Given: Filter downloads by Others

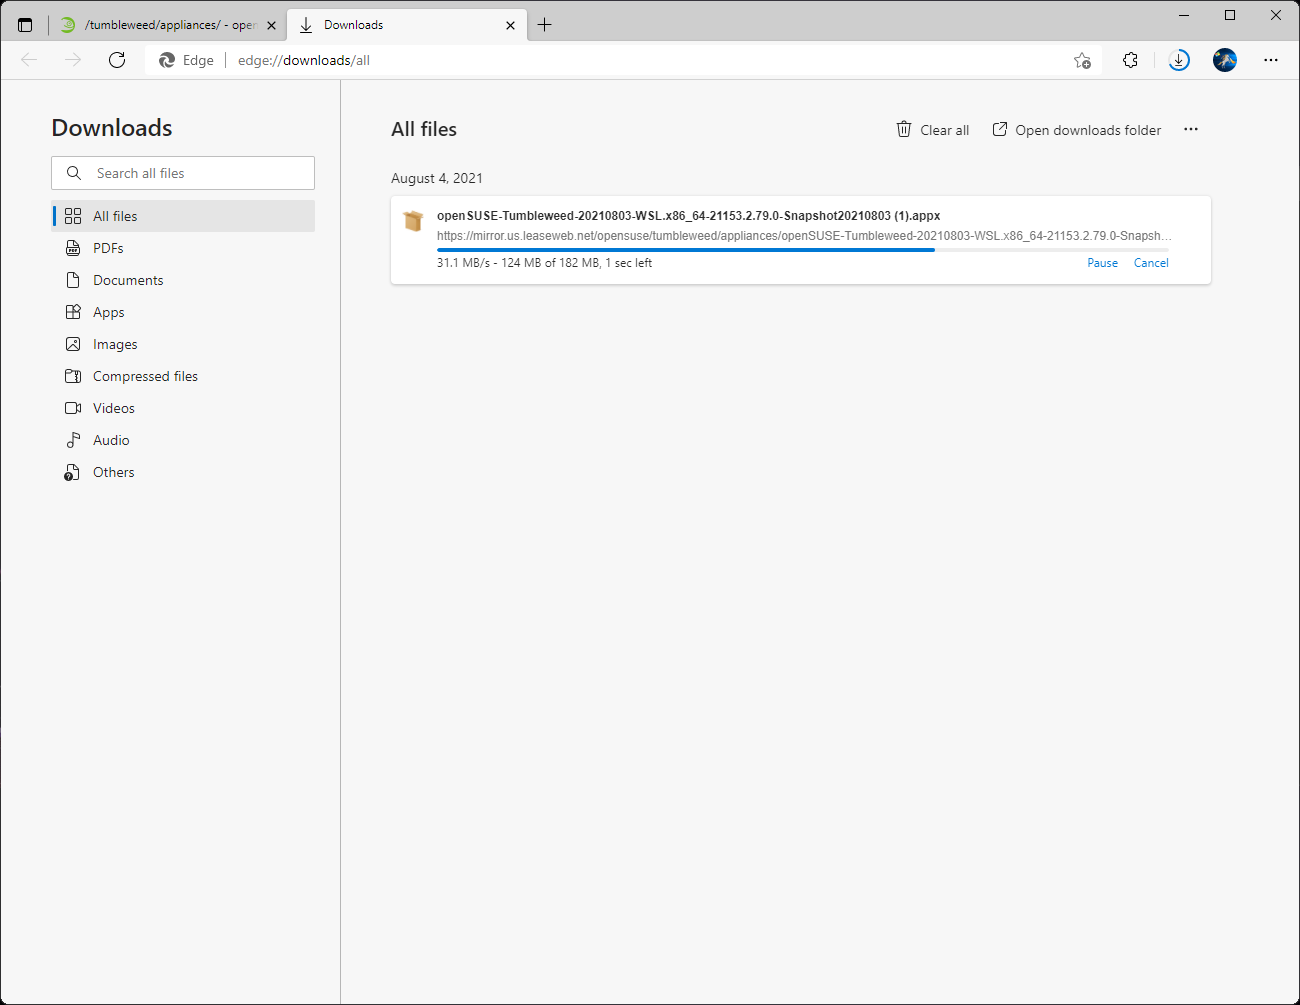Looking at the screenshot, I should pyautogui.click(x=183, y=472).
